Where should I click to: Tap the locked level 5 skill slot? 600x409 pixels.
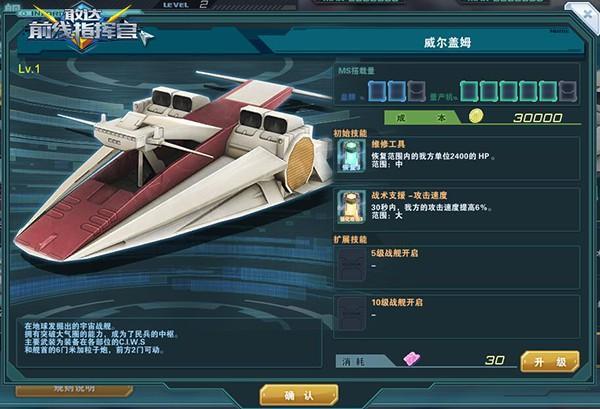[x=351, y=265]
